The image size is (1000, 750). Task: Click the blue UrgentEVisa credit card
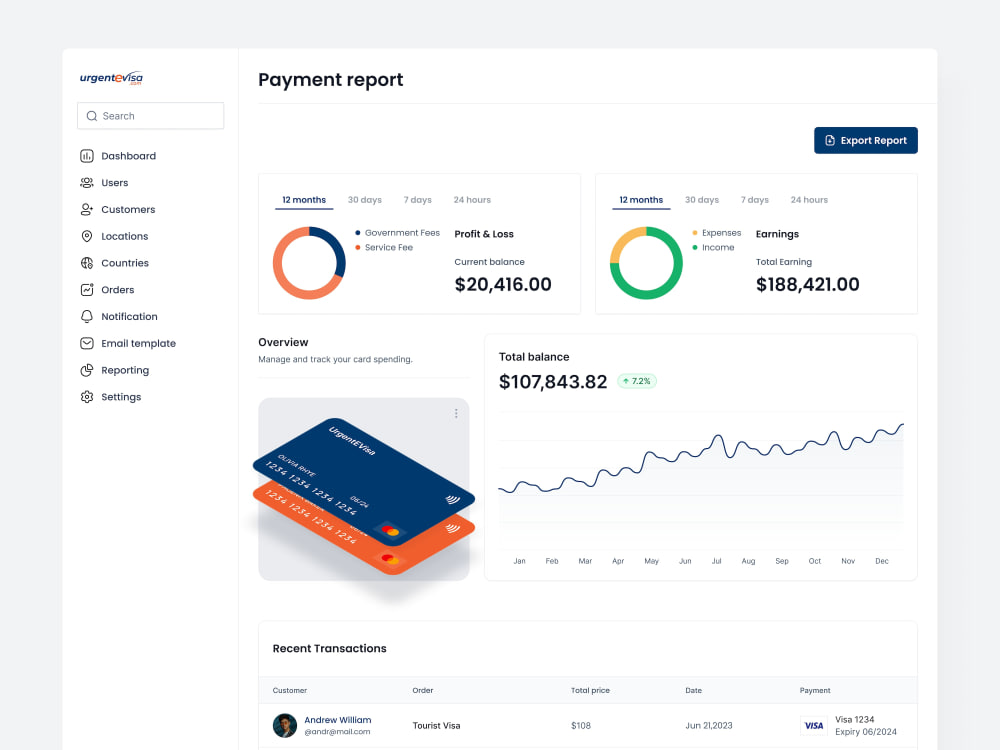[x=364, y=480]
